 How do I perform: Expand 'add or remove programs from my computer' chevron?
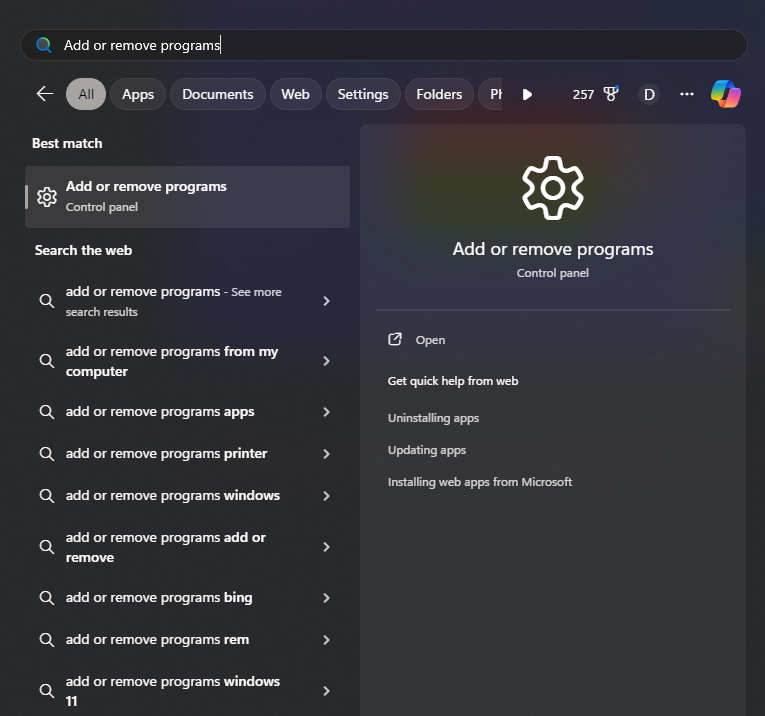point(326,361)
